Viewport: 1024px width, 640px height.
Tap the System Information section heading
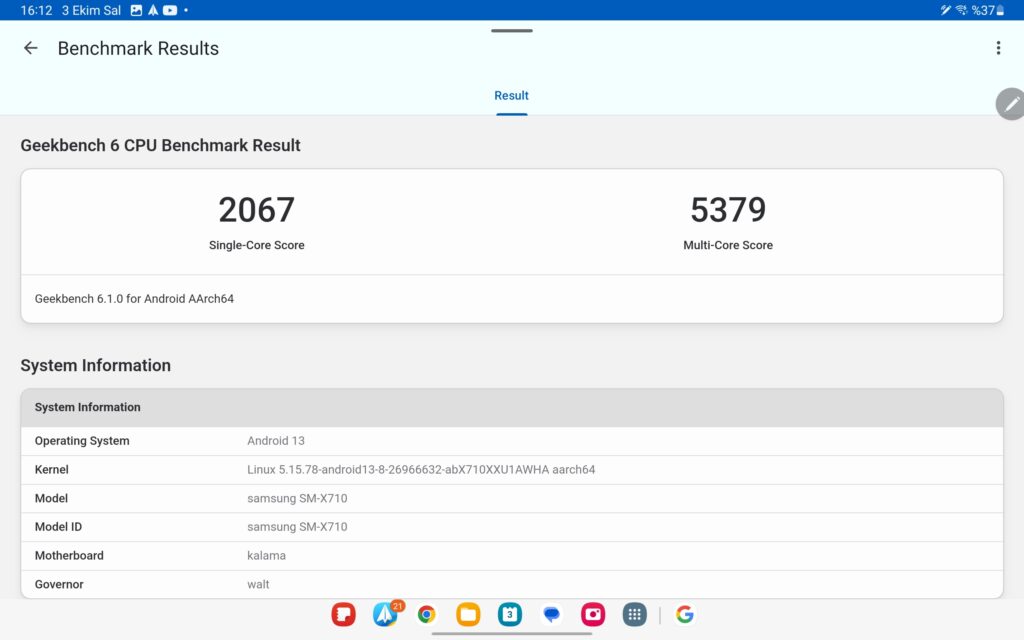(95, 365)
